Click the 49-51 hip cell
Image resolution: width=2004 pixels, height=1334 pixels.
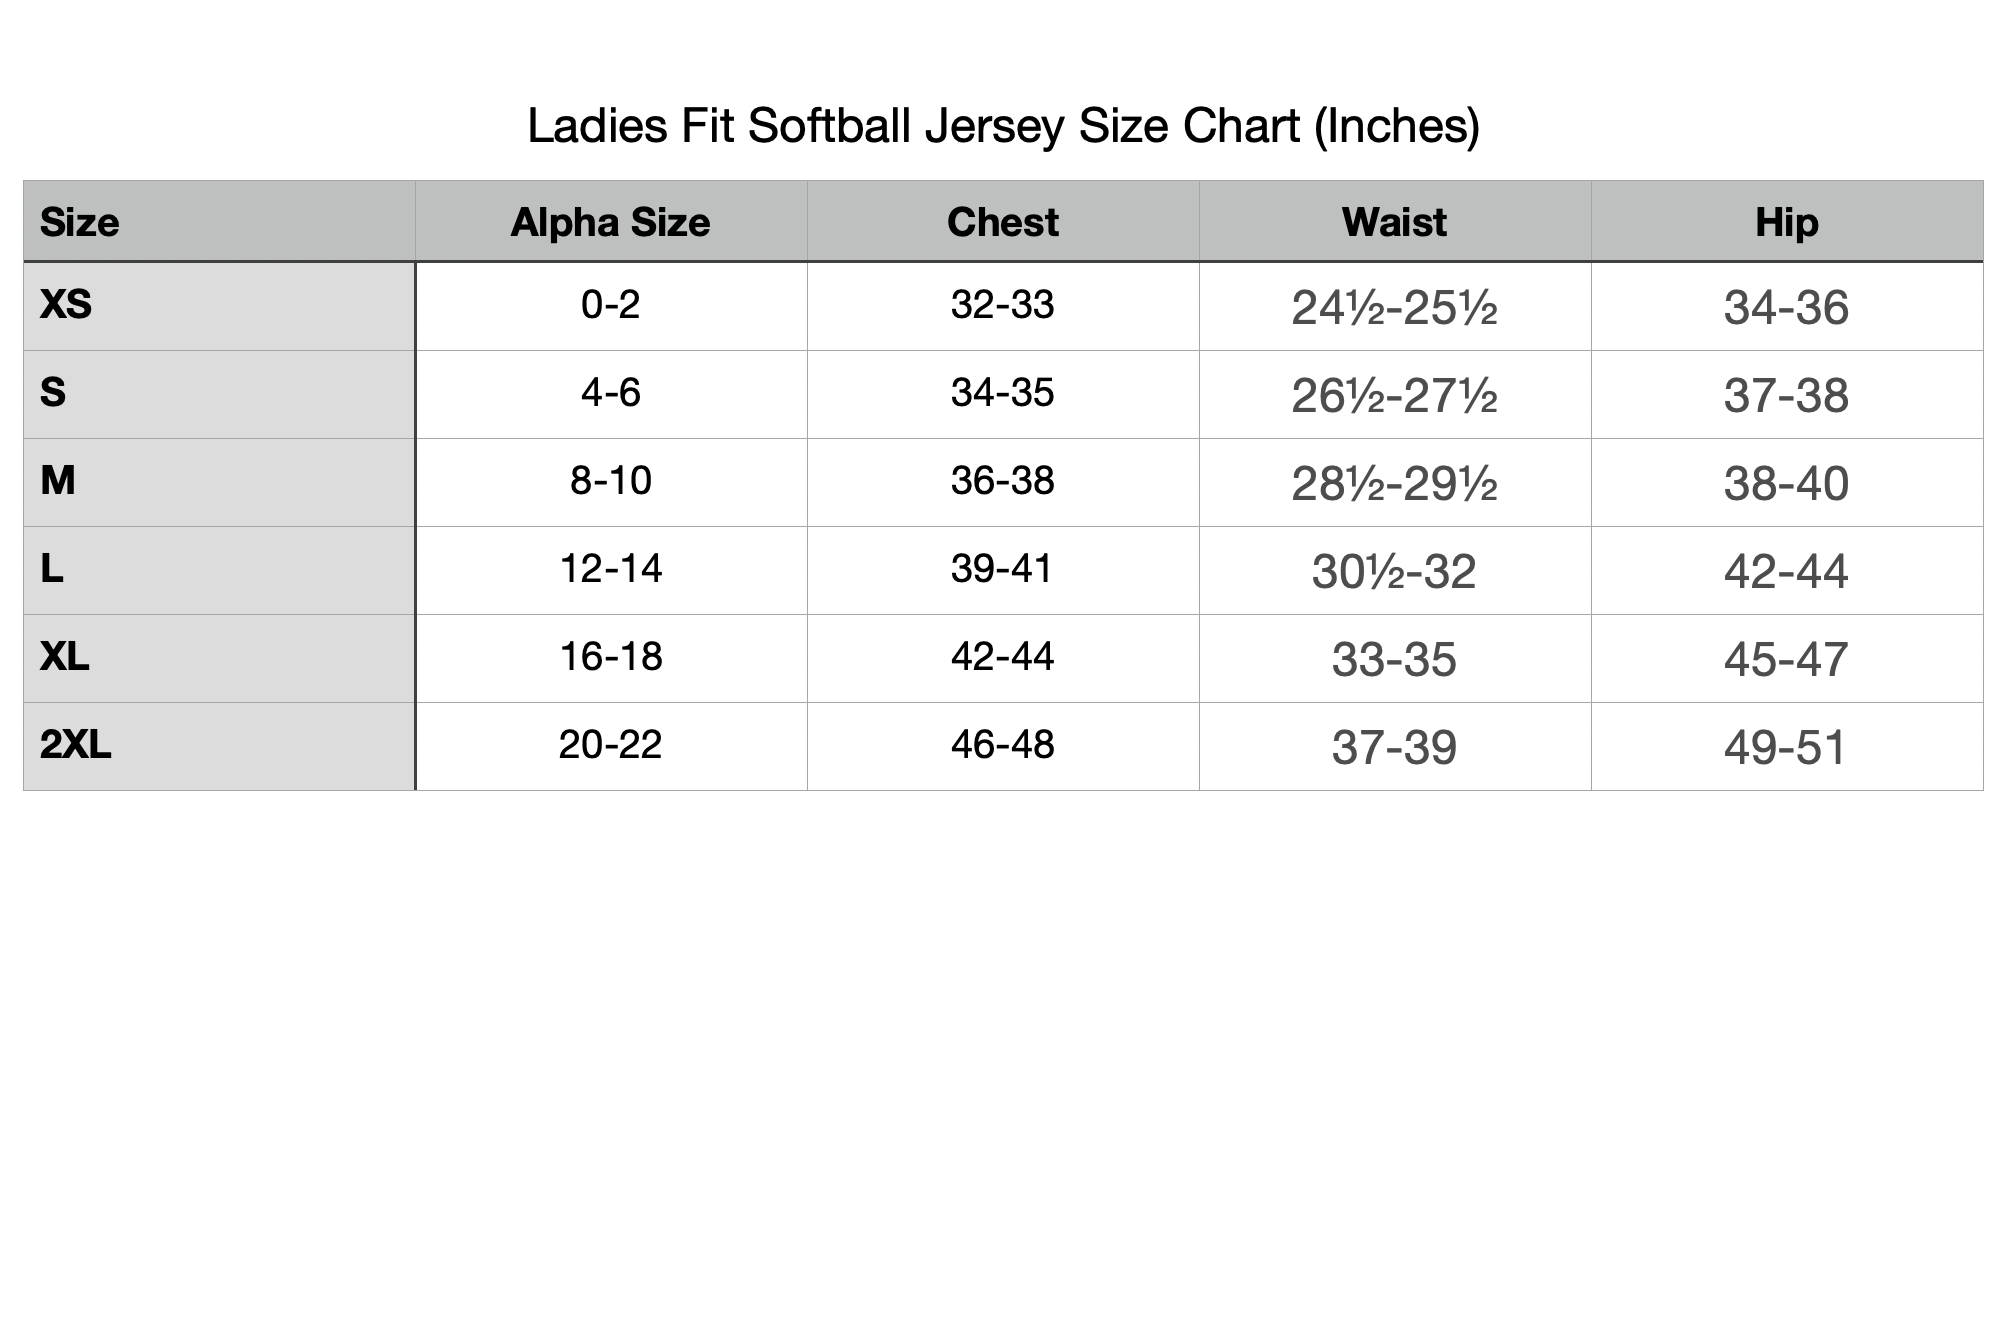[x=1786, y=748]
